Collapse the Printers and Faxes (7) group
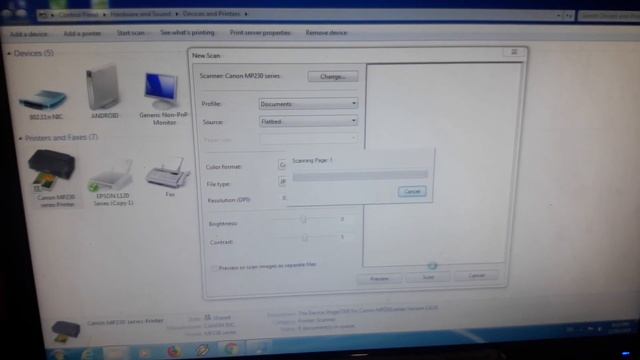 (20, 138)
